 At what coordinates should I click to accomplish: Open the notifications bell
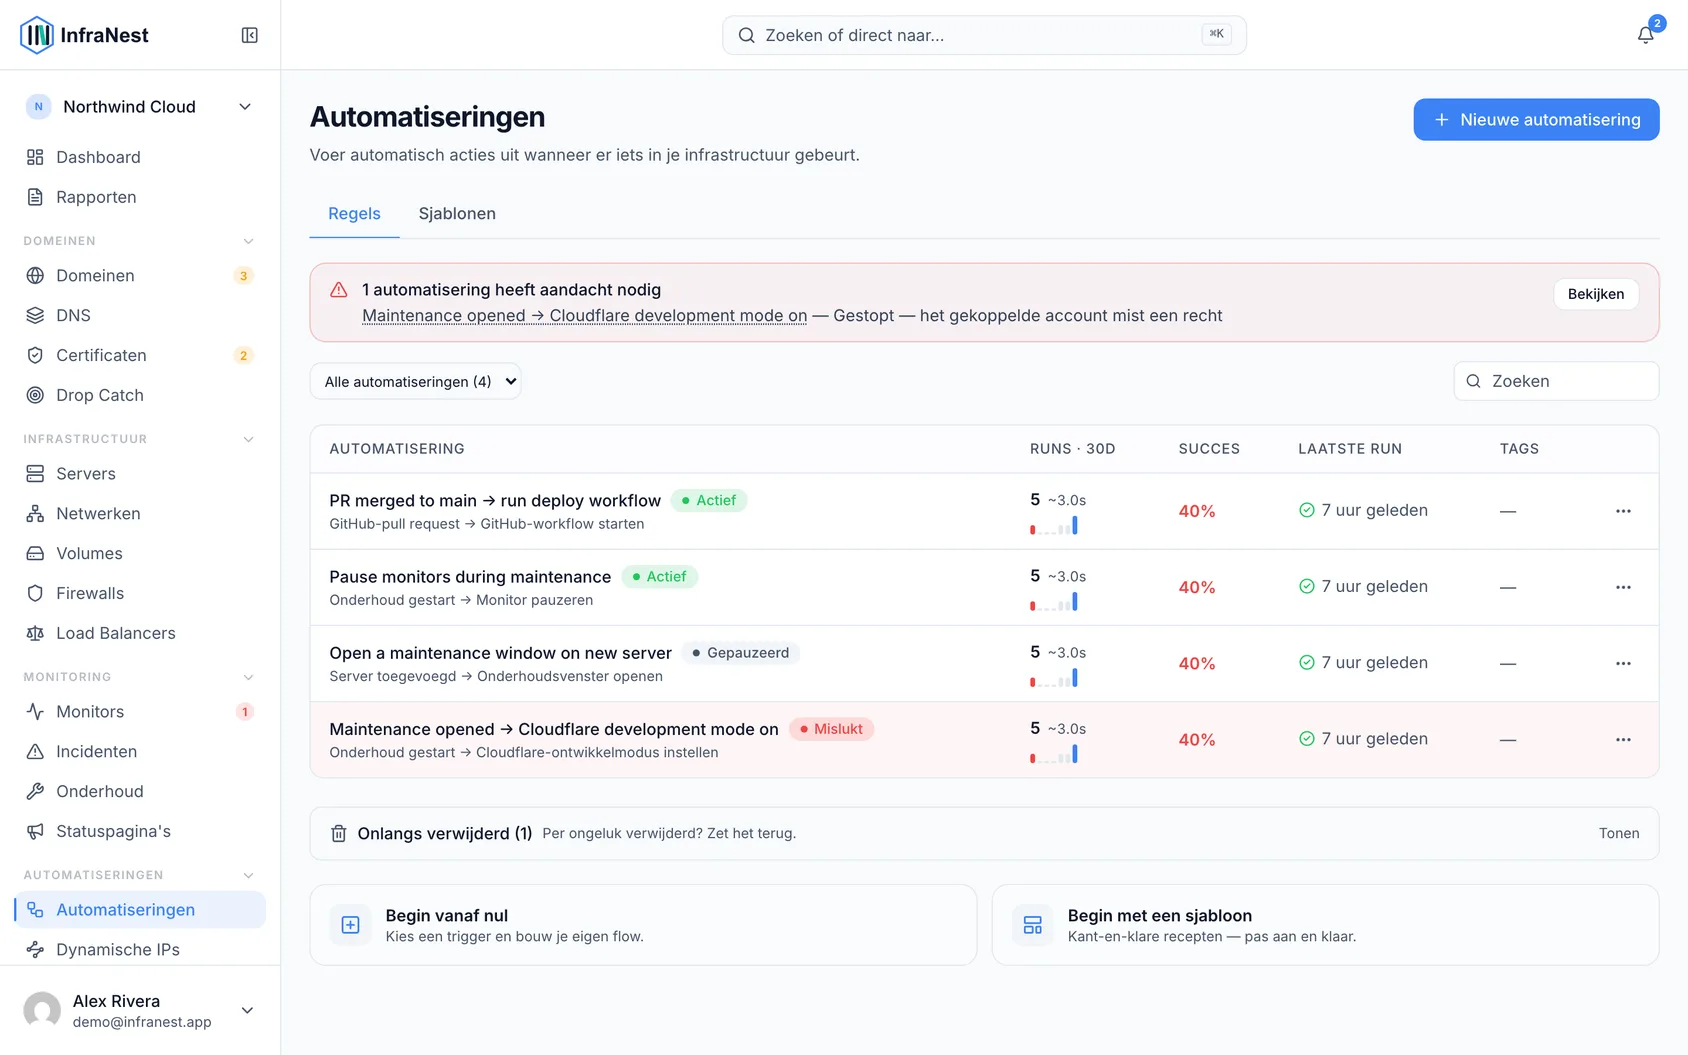(1645, 35)
